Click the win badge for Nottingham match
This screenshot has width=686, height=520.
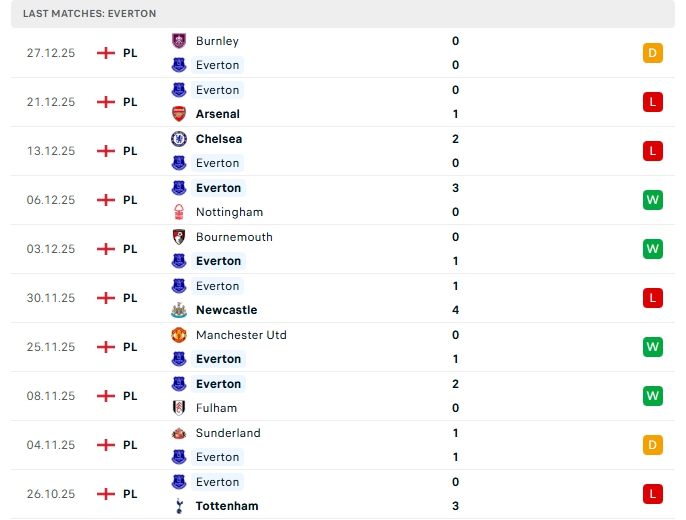pyautogui.click(x=653, y=200)
